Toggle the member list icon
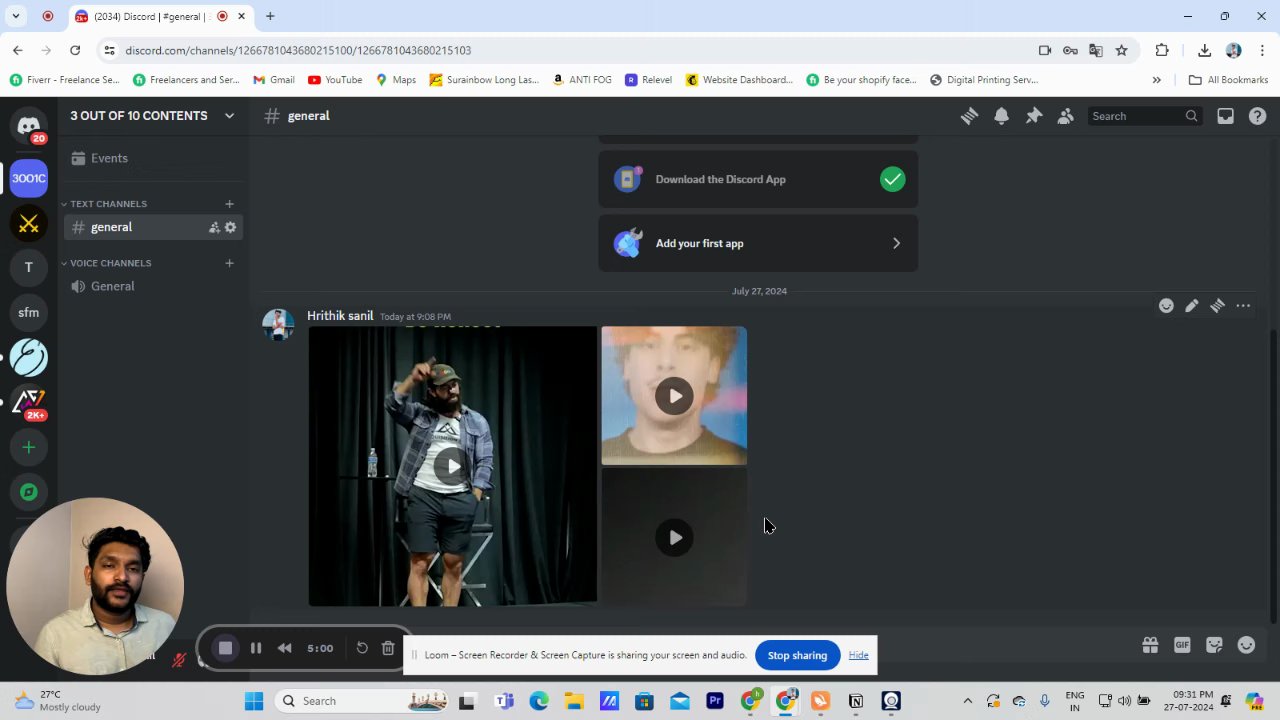Viewport: 1280px width, 720px height. click(1066, 116)
